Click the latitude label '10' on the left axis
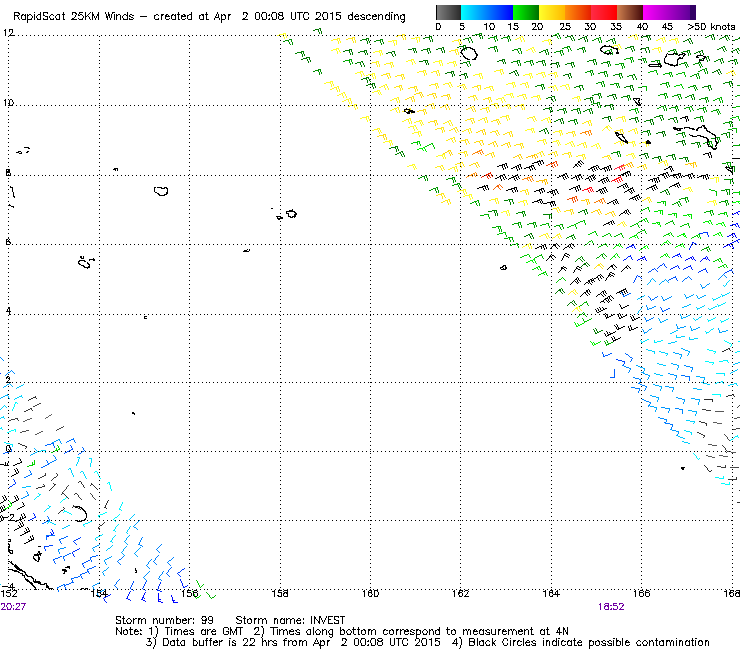The width and height of the screenshot is (740, 650). click(8, 102)
